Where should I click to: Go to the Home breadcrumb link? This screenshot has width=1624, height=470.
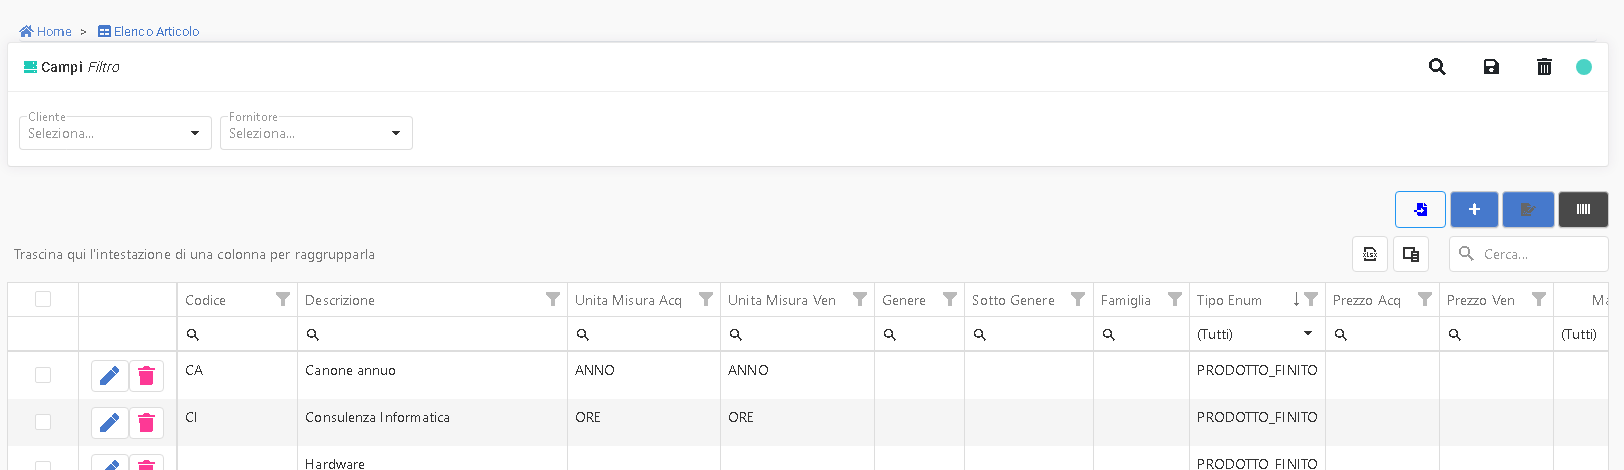pos(46,32)
